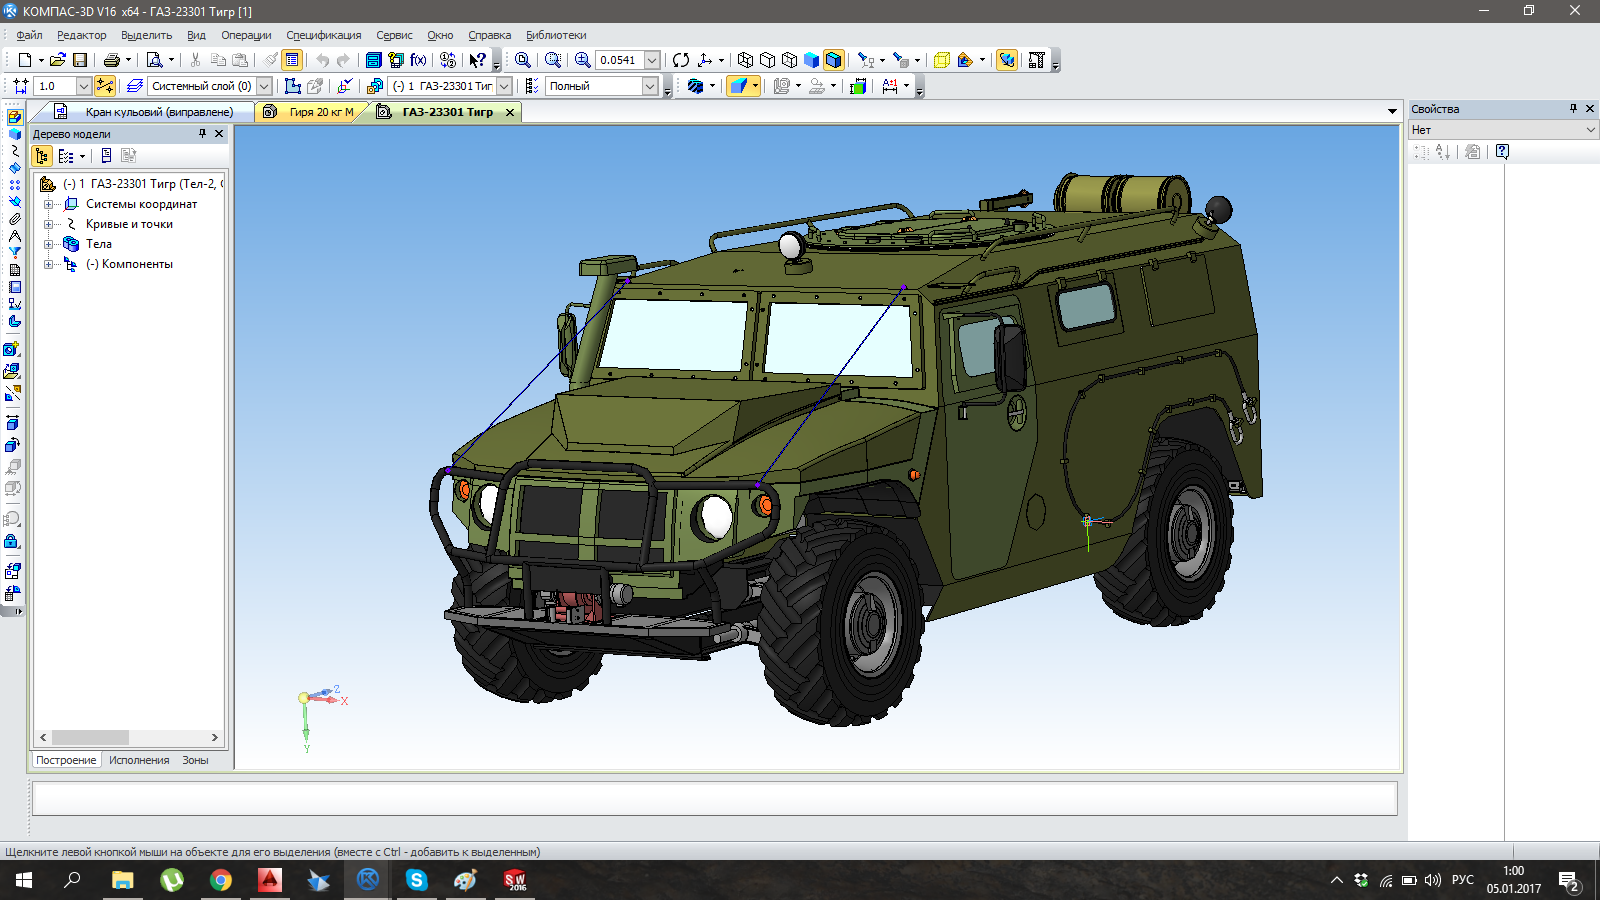Open the Спецификация menu
The width and height of the screenshot is (1600, 900).
tap(323, 35)
